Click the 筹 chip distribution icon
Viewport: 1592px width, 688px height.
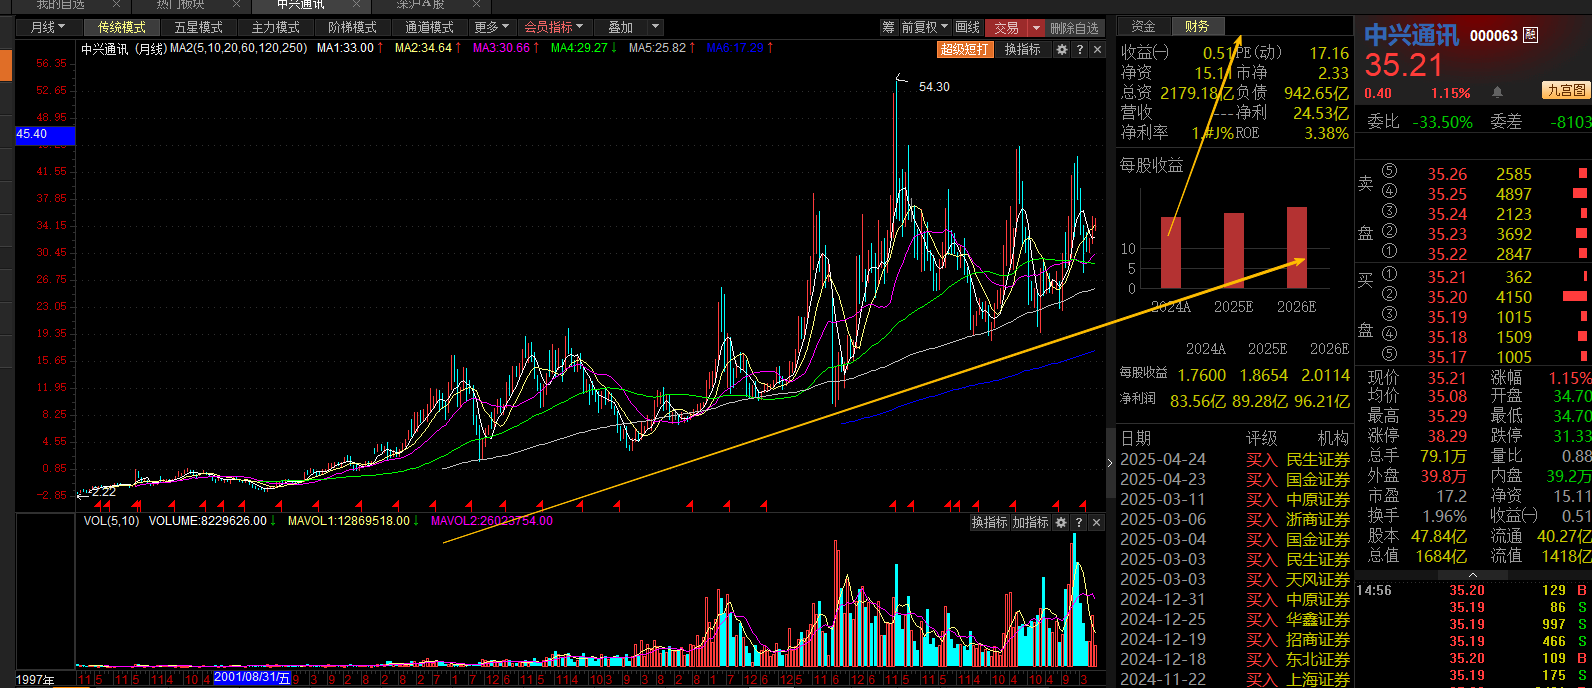[x=888, y=27]
